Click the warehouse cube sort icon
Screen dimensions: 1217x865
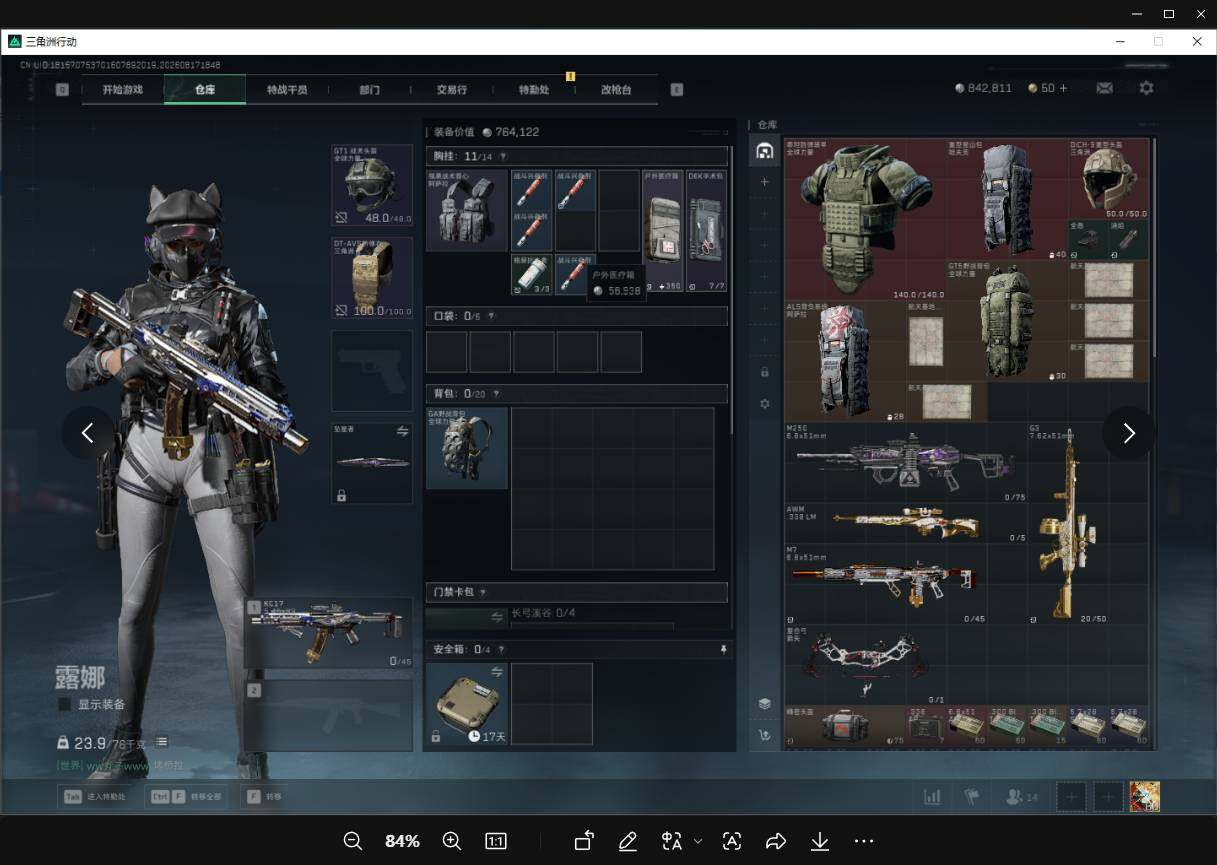(765, 703)
